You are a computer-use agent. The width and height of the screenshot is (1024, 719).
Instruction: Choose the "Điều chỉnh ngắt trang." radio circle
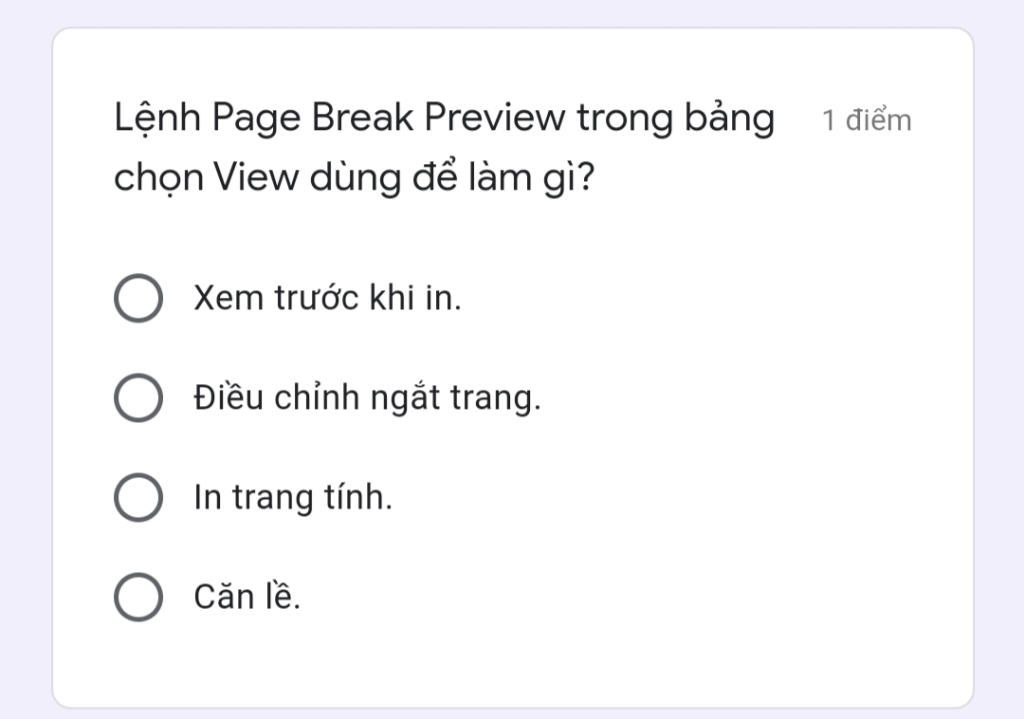tap(138, 399)
